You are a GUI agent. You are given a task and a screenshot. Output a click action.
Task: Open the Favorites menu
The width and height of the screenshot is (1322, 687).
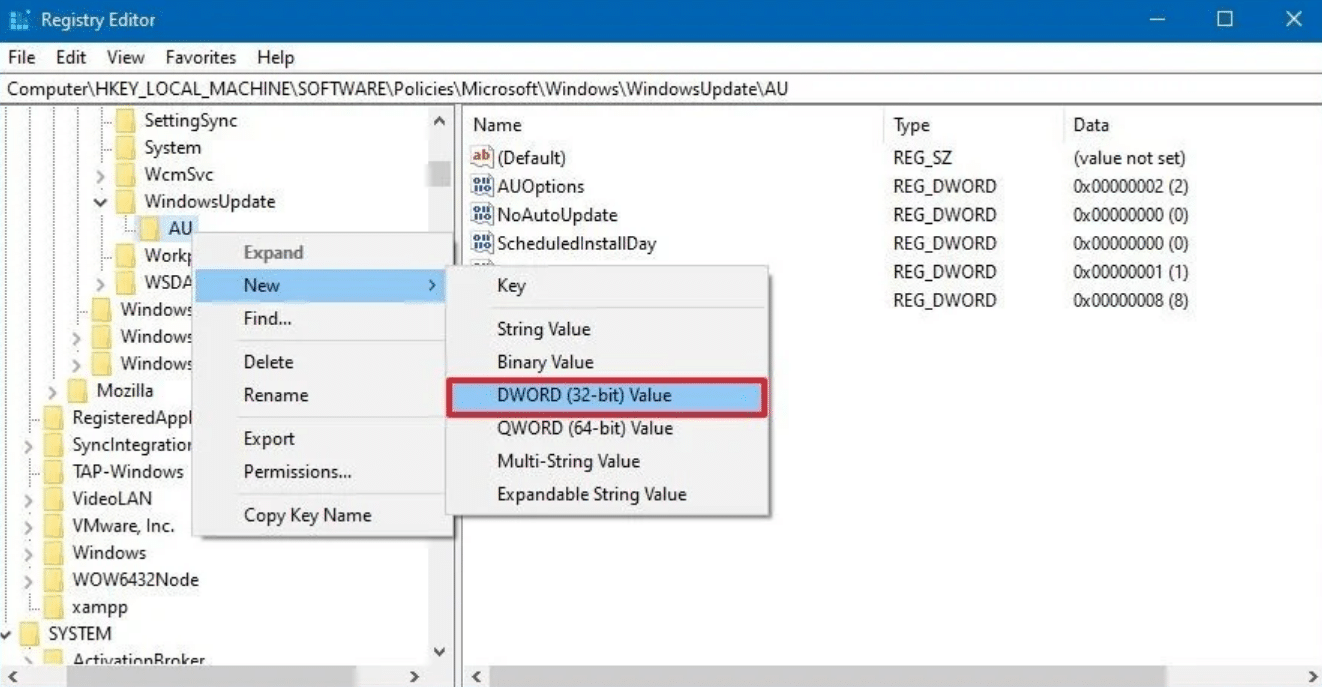200,57
